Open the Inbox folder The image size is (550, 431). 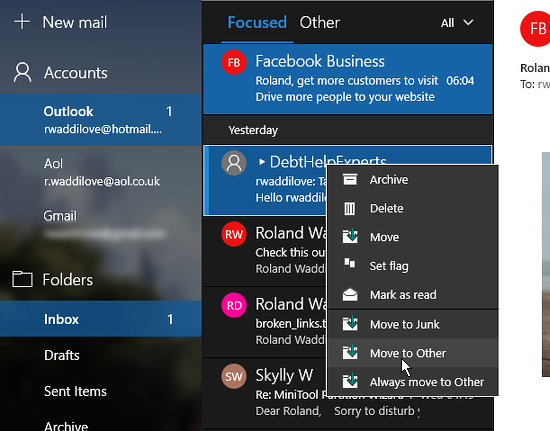tap(101, 319)
